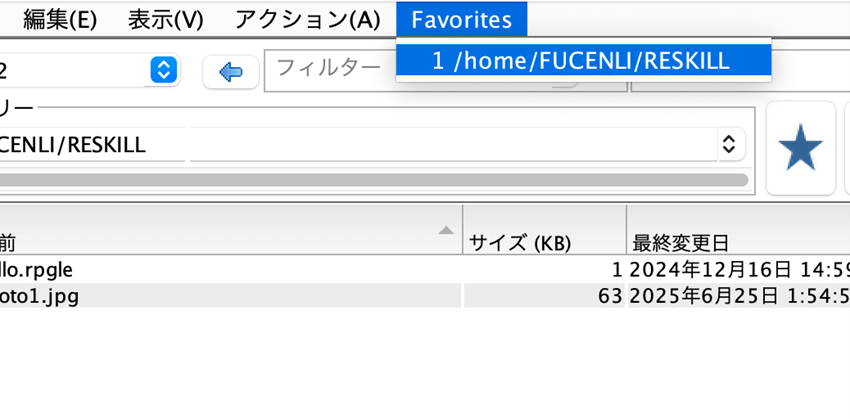Click the CENLI/RESKILL directory path field
The height and width of the screenshot is (419, 850).
point(90,145)
